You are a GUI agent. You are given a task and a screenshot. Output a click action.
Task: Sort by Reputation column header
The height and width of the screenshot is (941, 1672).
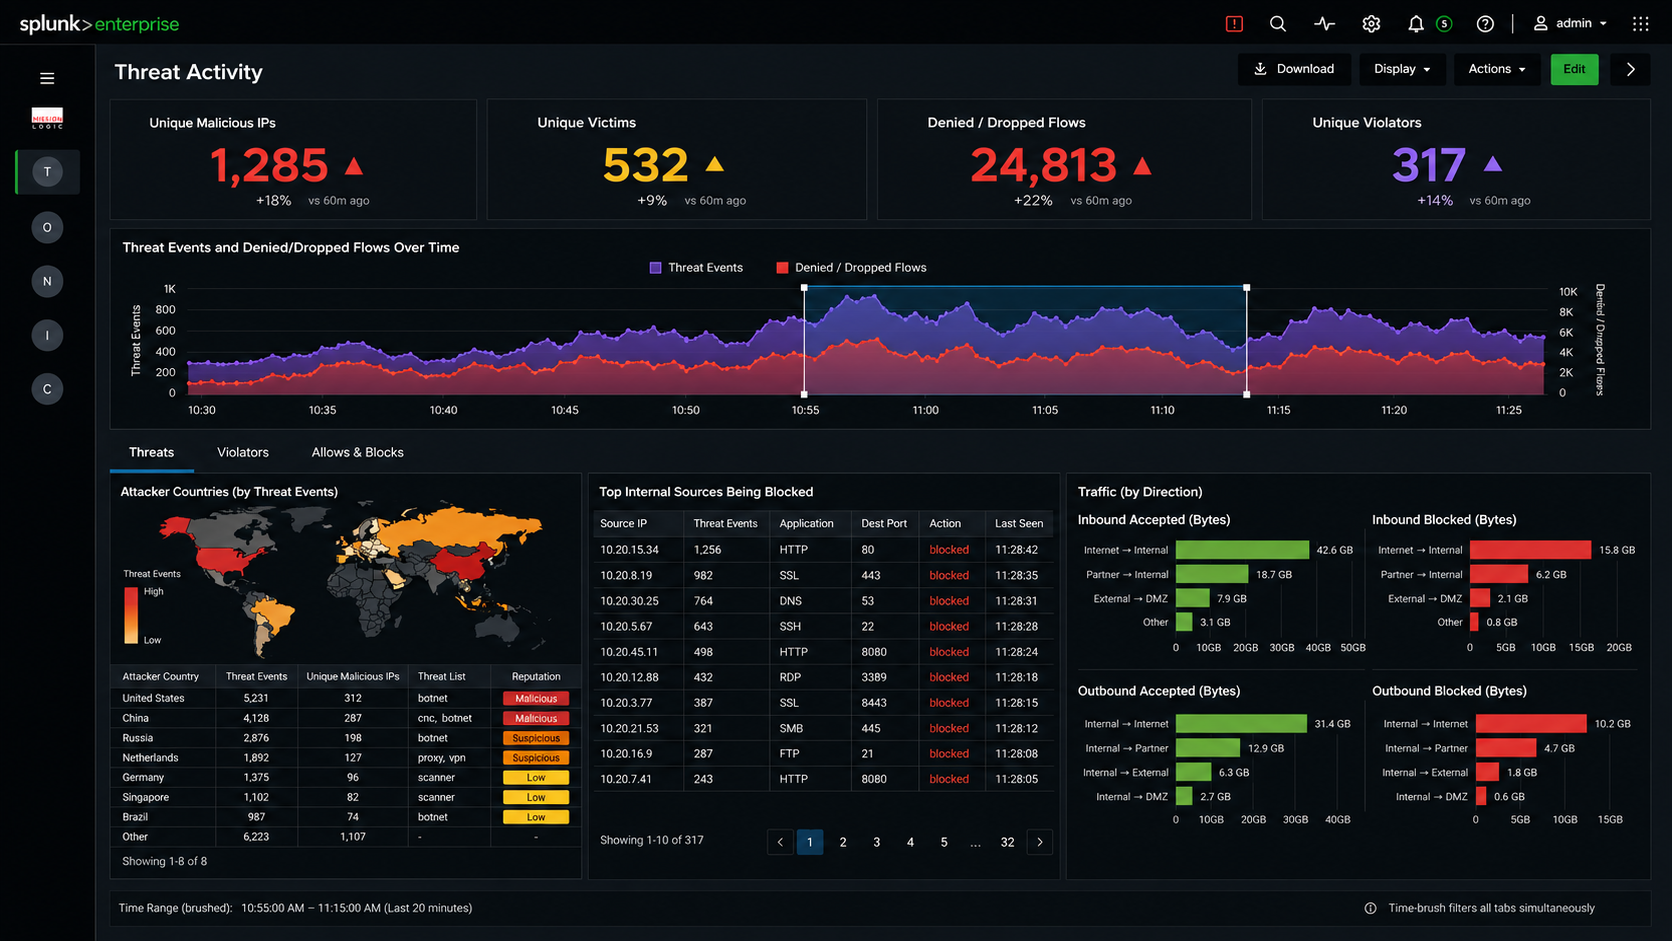coord(536,677)
